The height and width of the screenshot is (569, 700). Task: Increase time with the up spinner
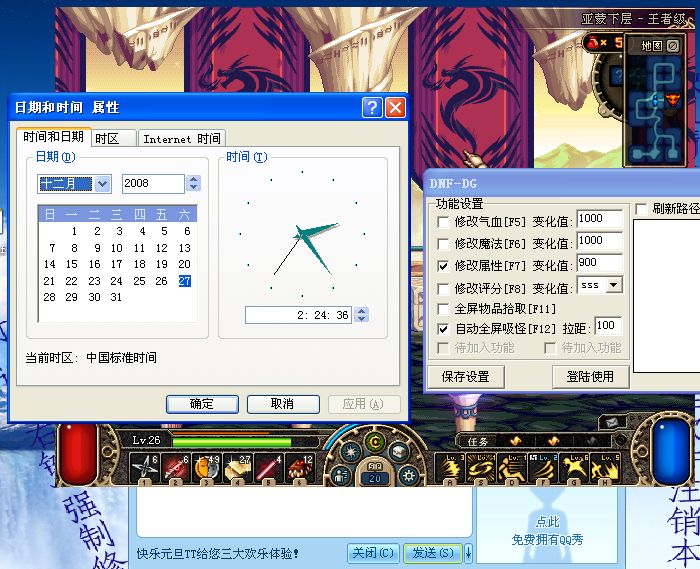tap(362, 311)
